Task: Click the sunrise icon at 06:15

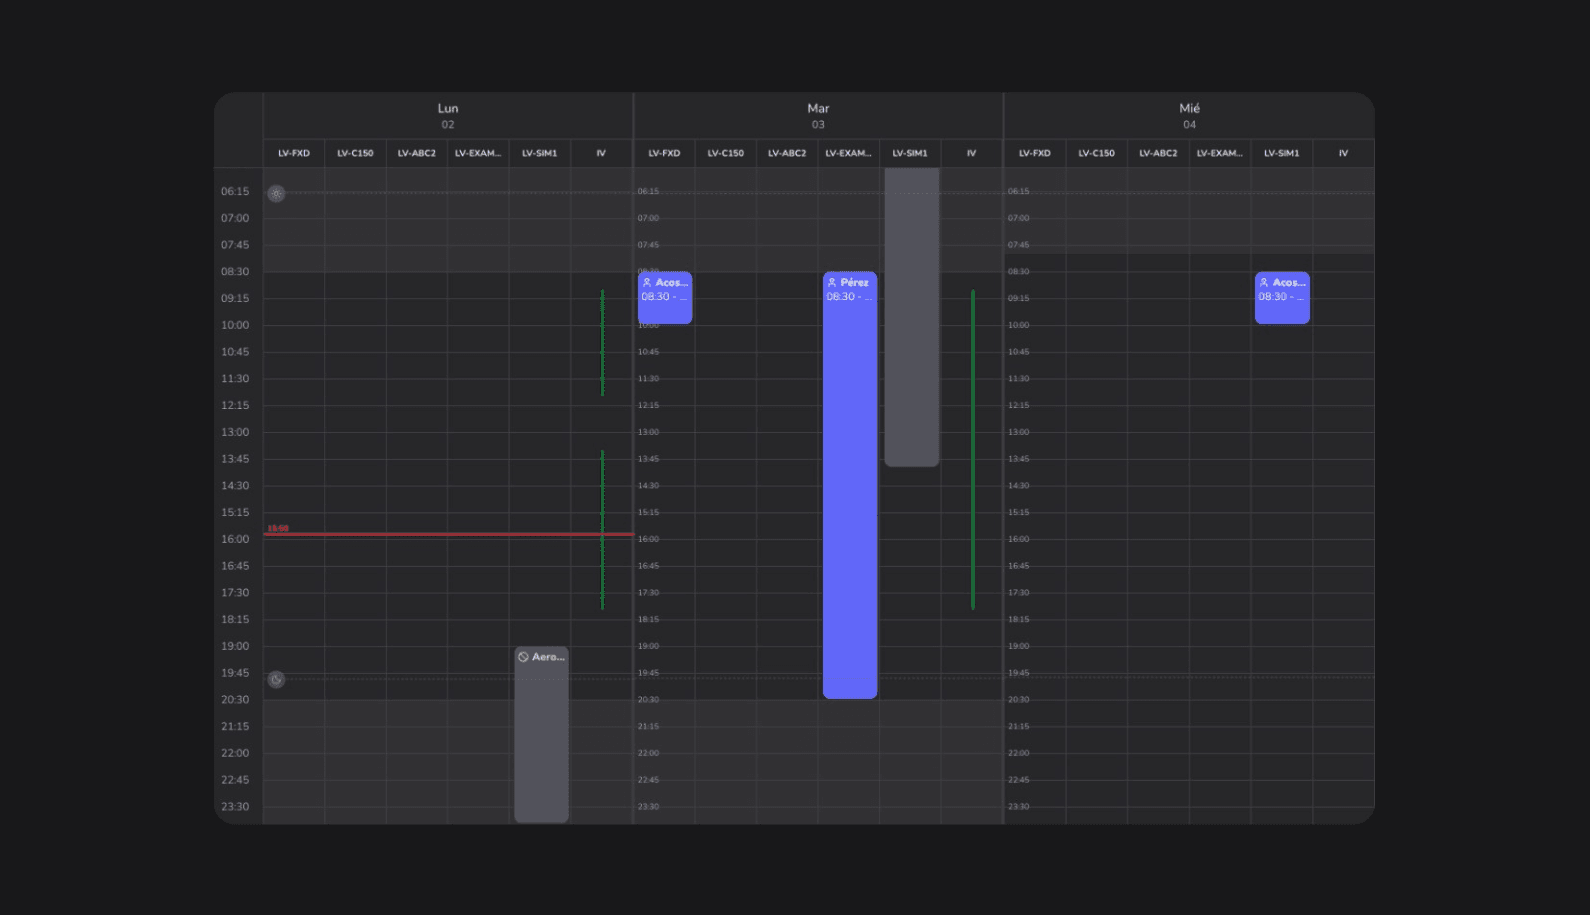Action: tap(276, 193)
